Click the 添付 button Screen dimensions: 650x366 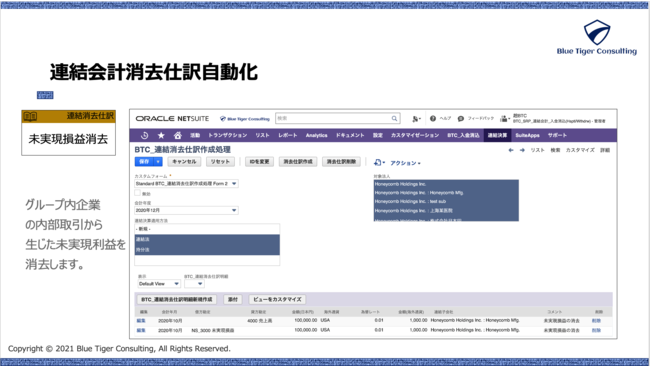point(233,299)
